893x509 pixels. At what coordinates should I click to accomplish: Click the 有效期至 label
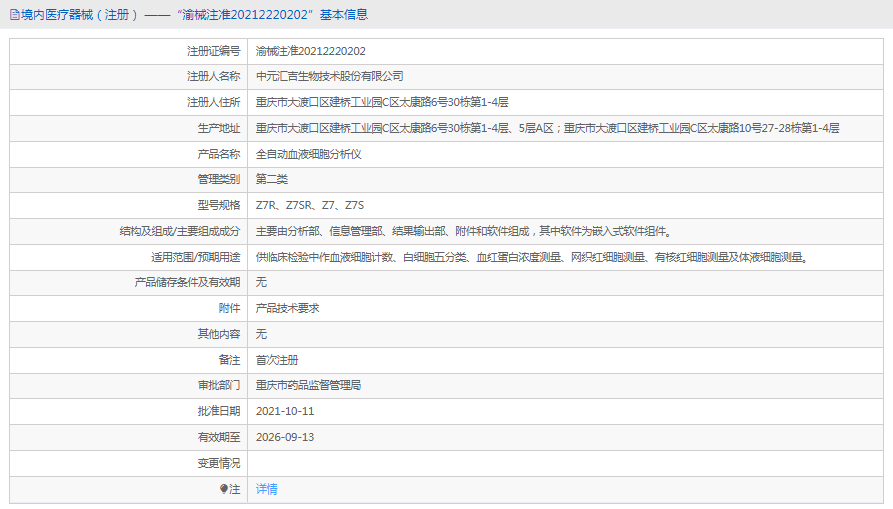[219, 437]
